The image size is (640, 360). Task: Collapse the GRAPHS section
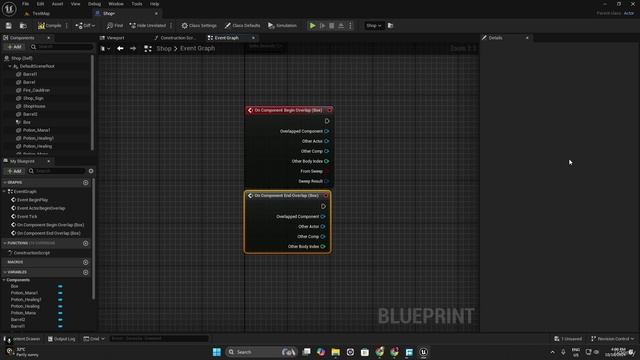click(x=5, y=182)
